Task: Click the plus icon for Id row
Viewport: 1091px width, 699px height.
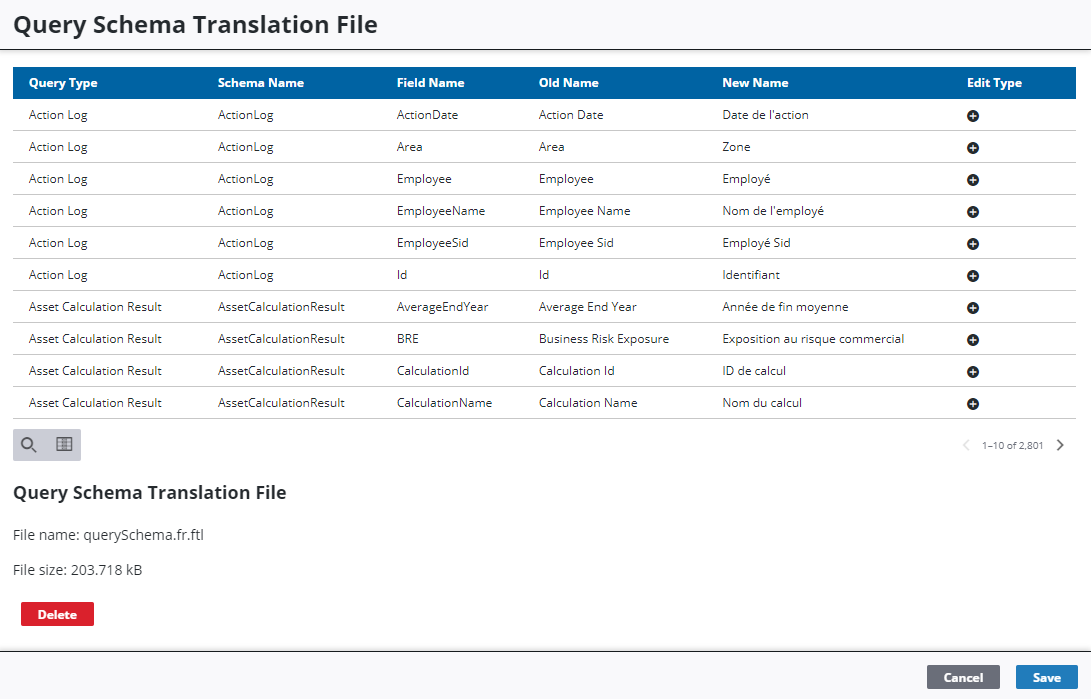Action: click(972, 276)
